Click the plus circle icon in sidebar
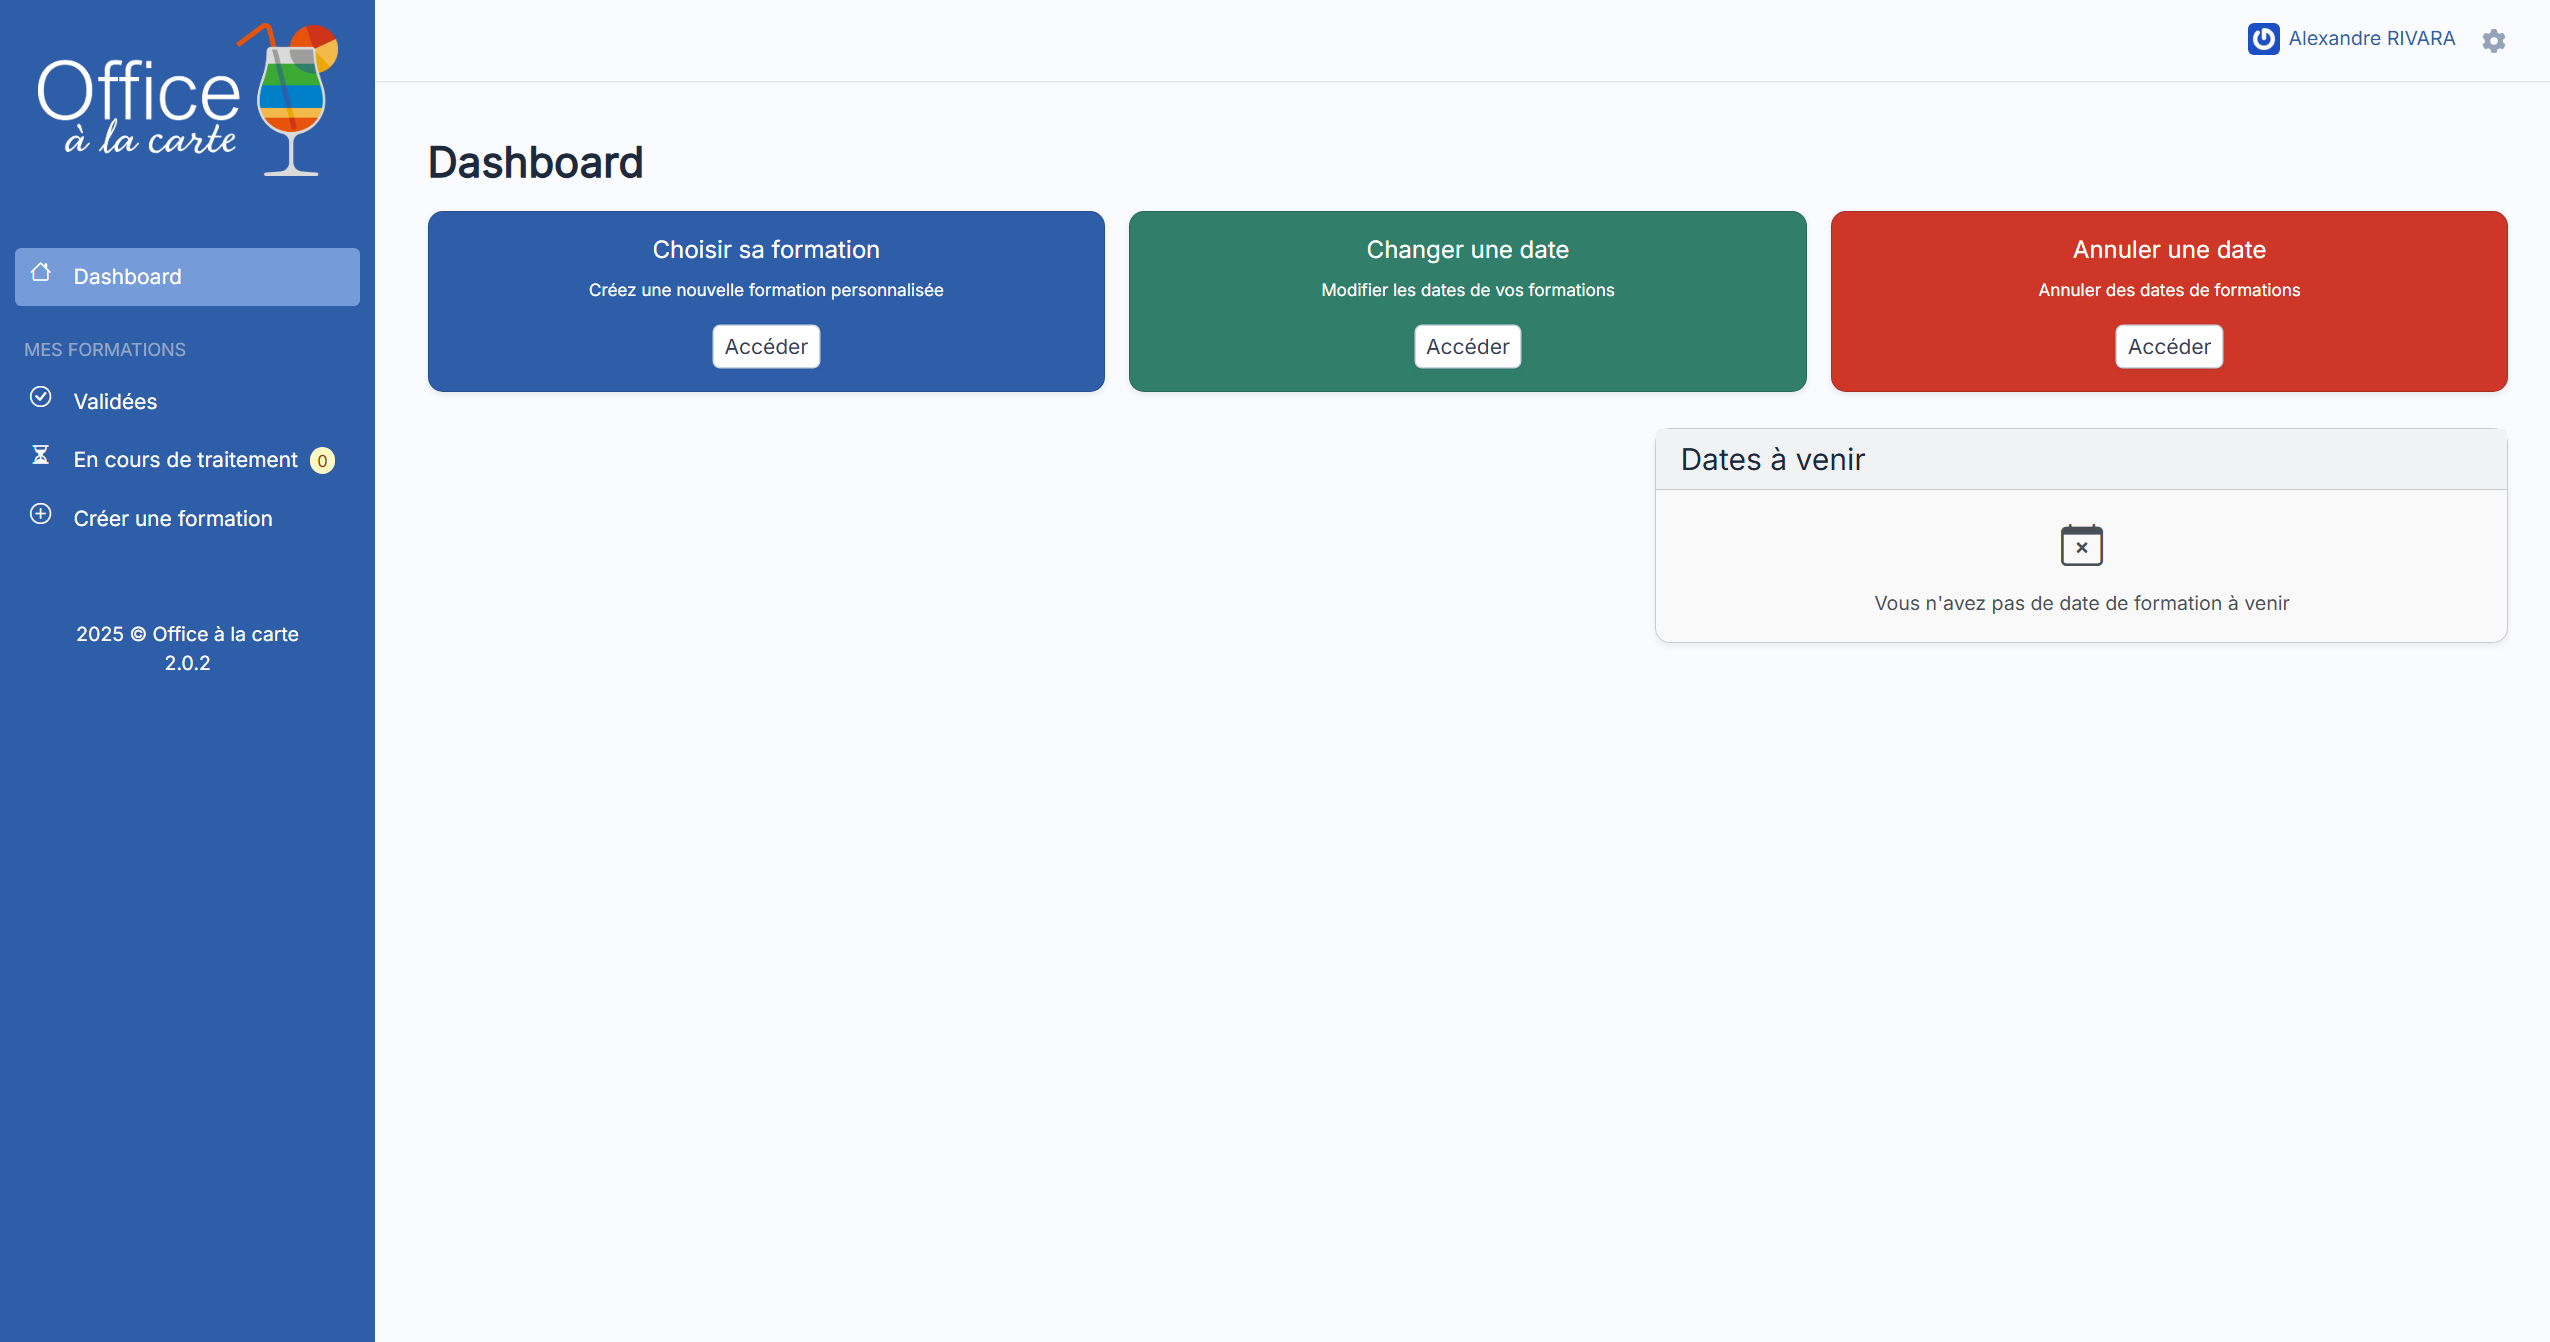2550x1342 pixels. [x=41, y=515]
